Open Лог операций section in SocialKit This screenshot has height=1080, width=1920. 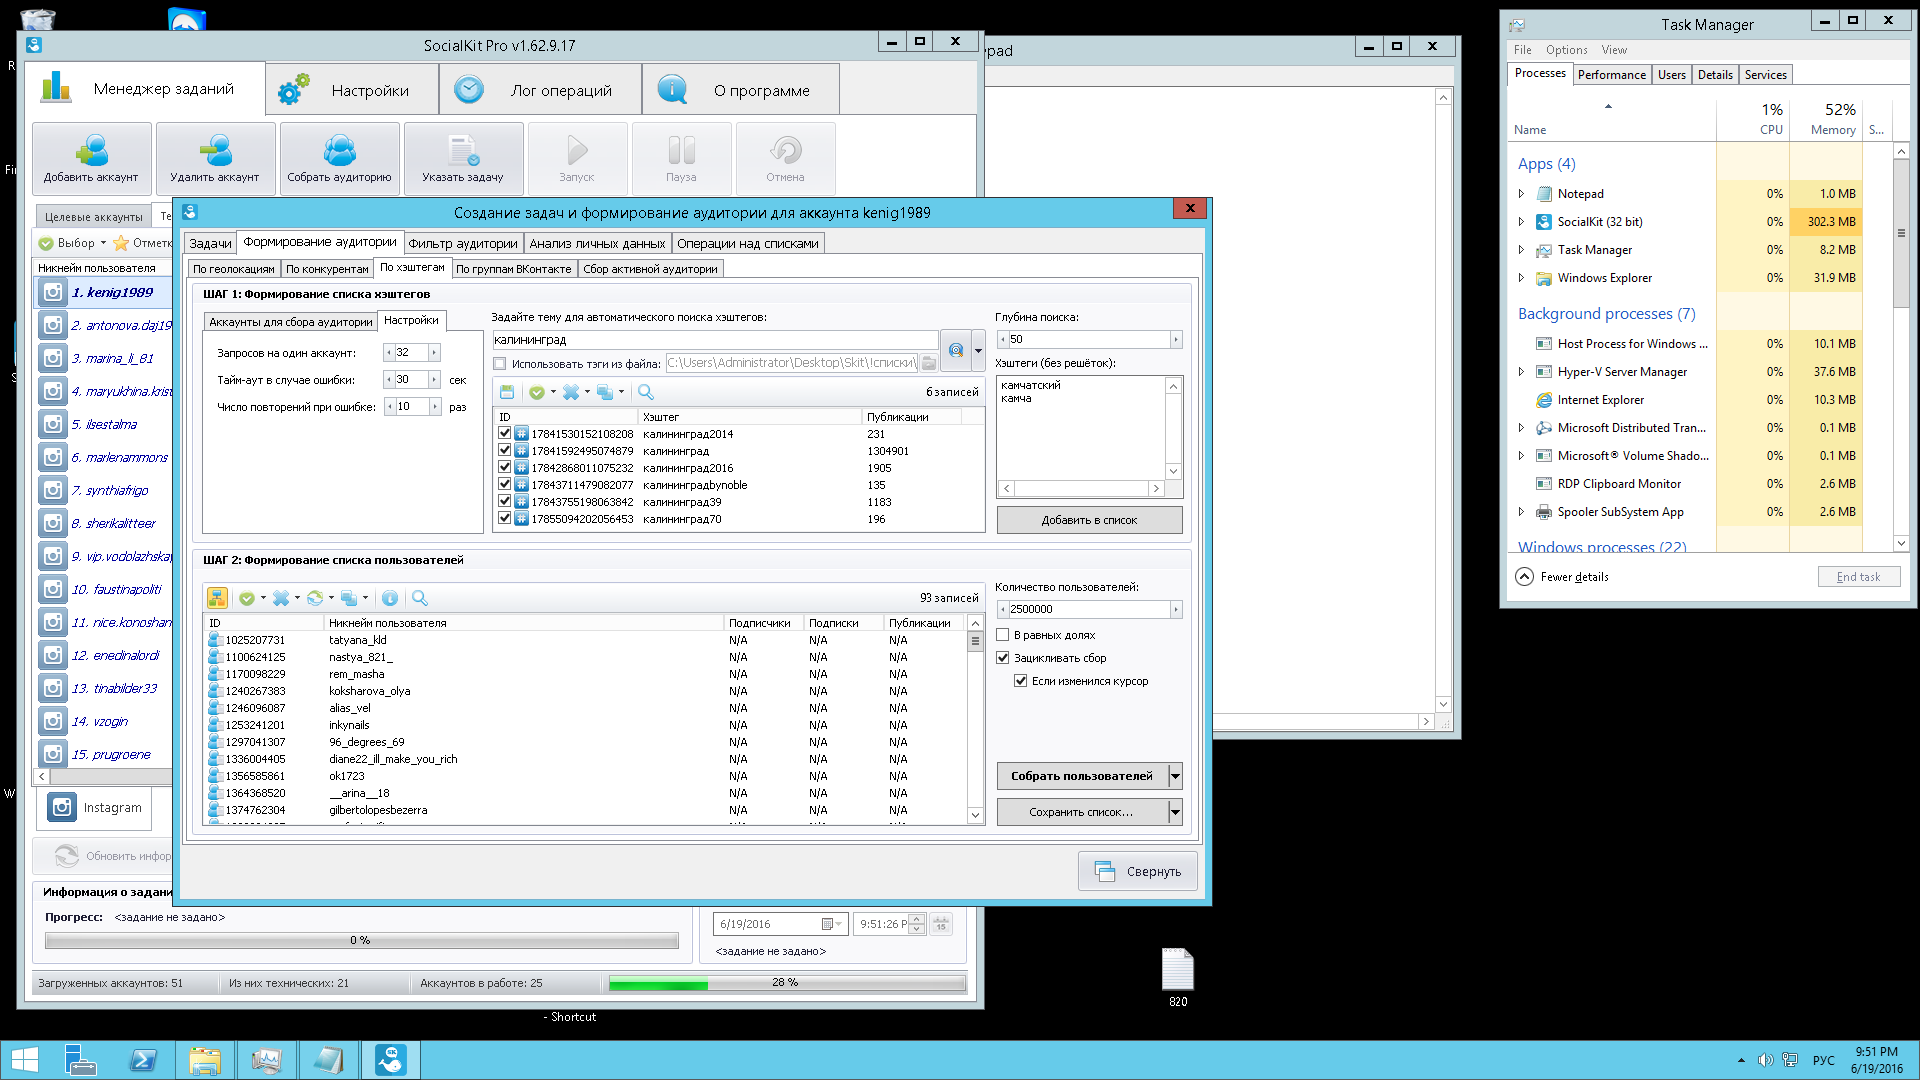tap(541, 90)
